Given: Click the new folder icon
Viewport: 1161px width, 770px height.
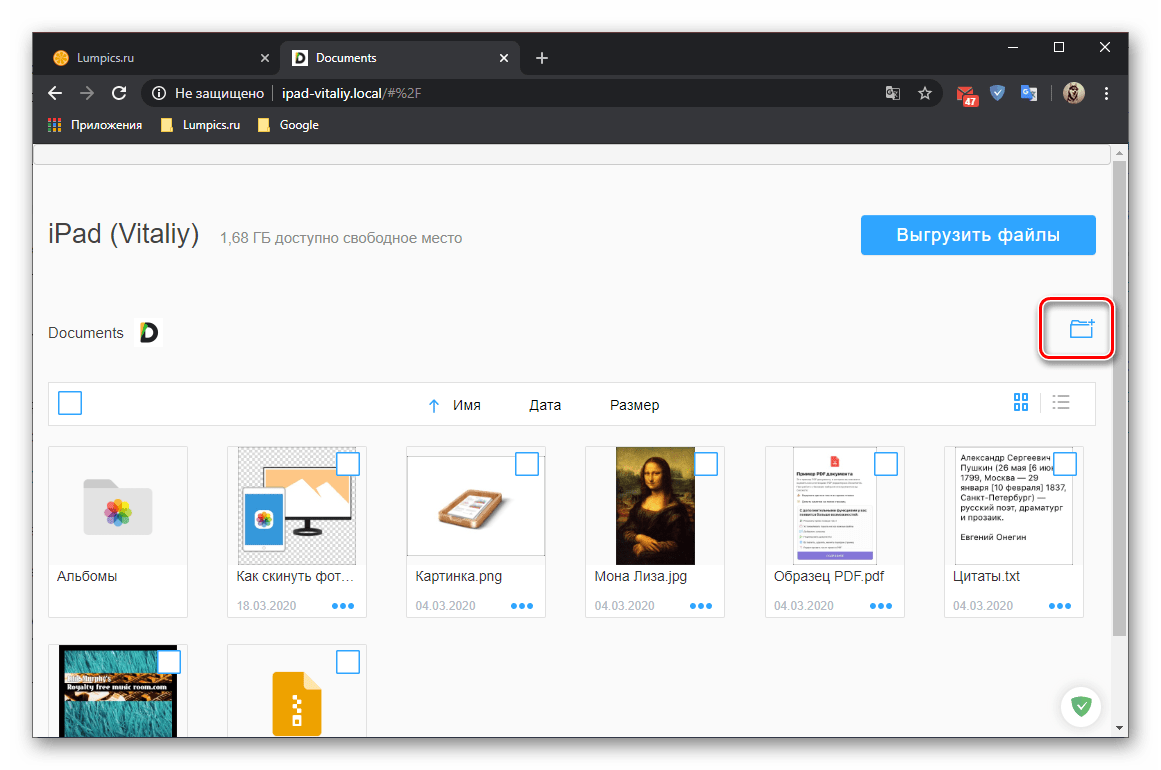Looking at the screenshot, I should point(1081,328).
